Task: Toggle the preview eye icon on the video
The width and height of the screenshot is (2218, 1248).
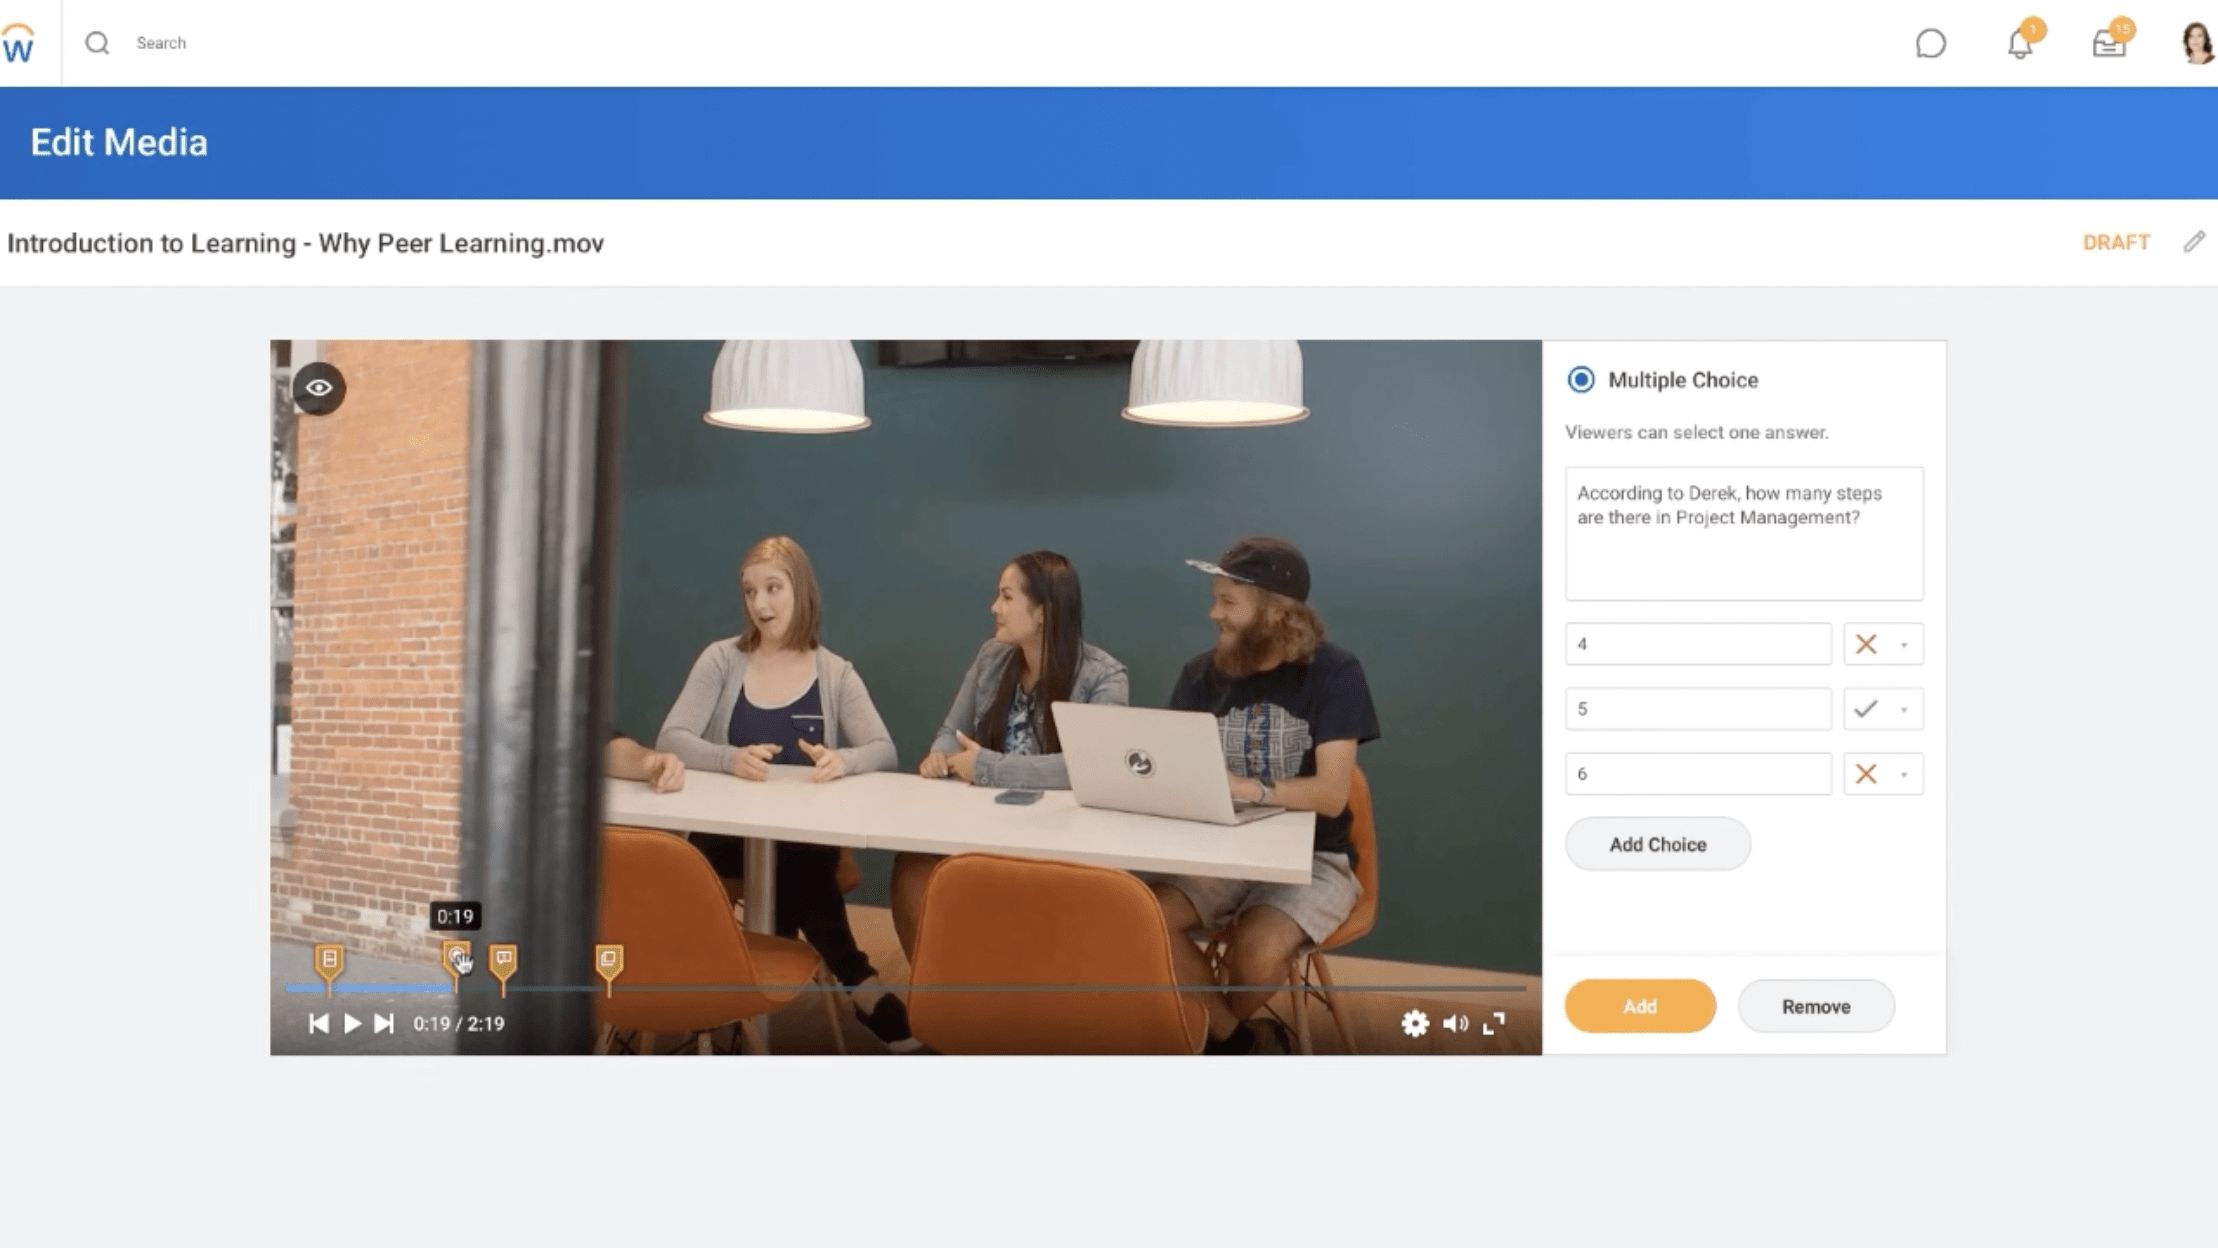Action: [317, 388]
